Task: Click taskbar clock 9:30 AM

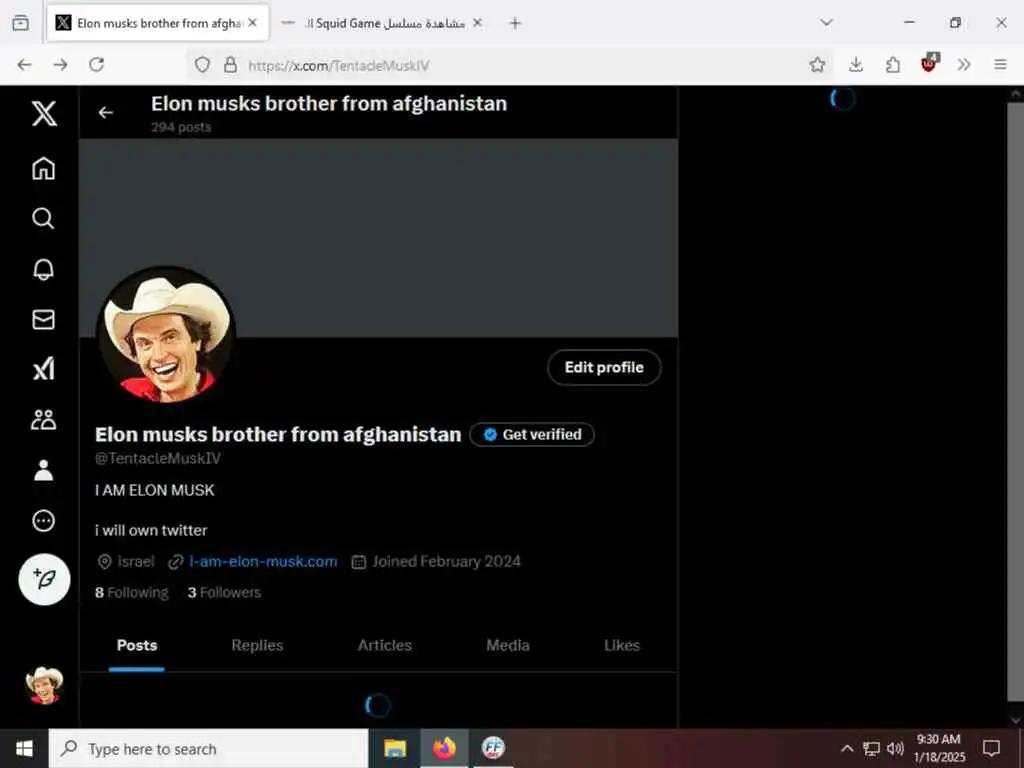Action: tap(939, 748)
